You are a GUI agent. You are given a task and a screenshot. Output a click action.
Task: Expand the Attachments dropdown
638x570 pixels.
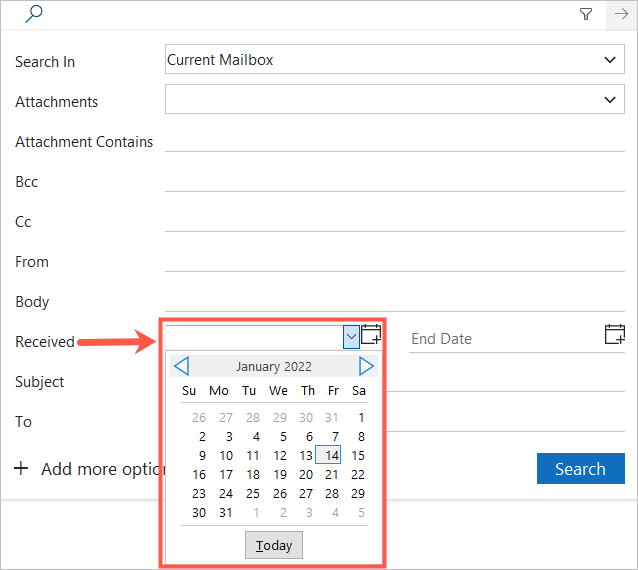click(x=611, y=100)
